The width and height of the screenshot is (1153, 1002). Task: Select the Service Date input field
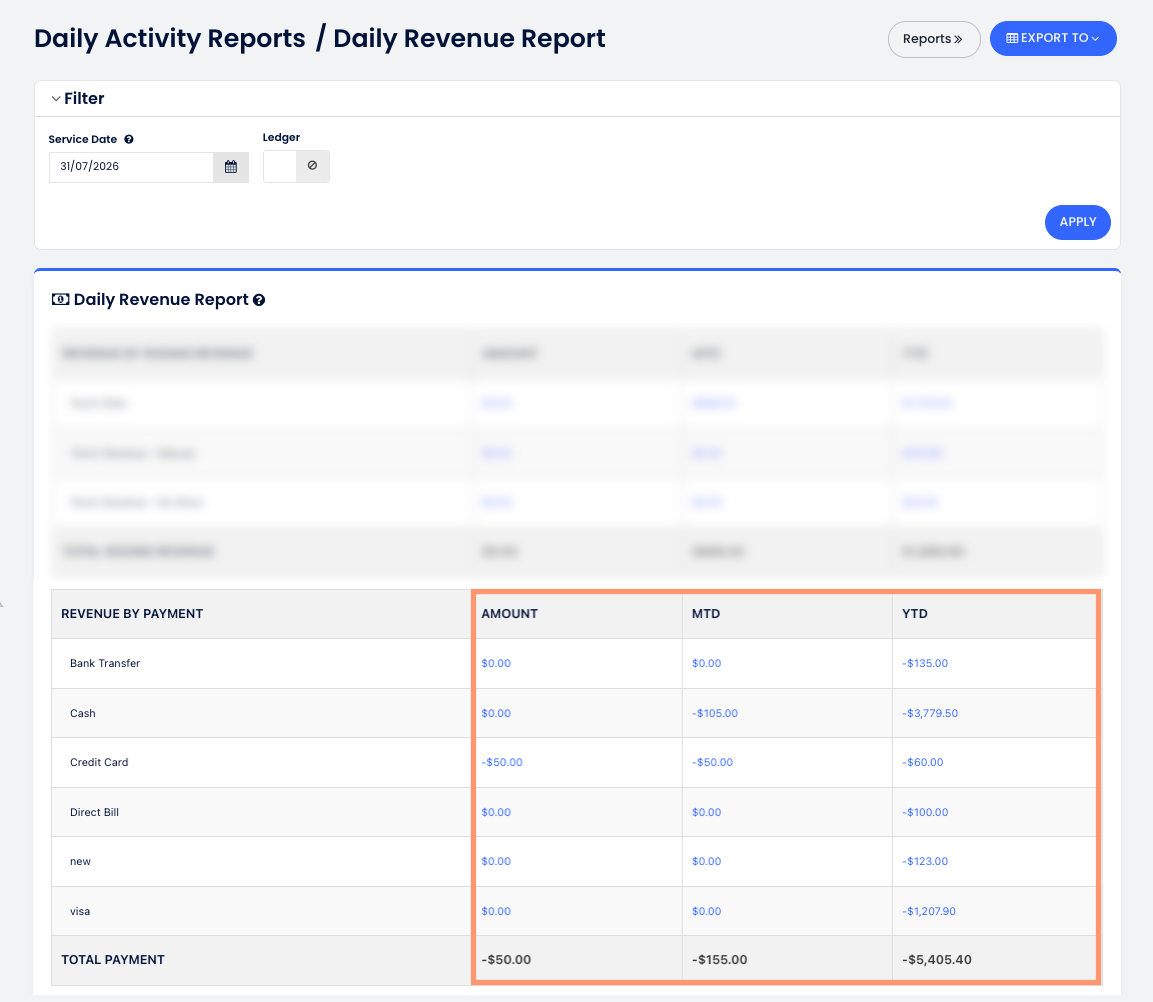[x=132, y=167]
